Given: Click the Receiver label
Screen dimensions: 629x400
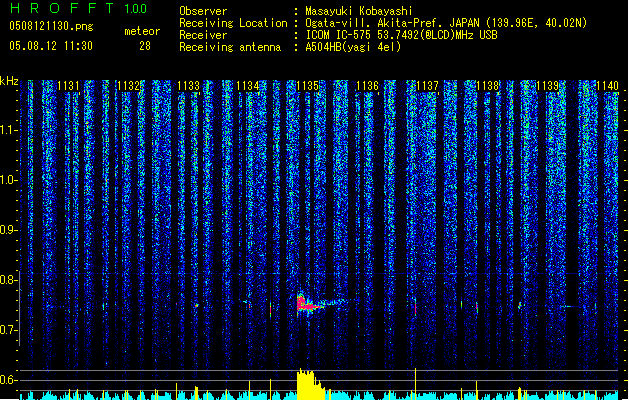Looking at the screenshot, I should pyautogui.click(x=203, y=35).
